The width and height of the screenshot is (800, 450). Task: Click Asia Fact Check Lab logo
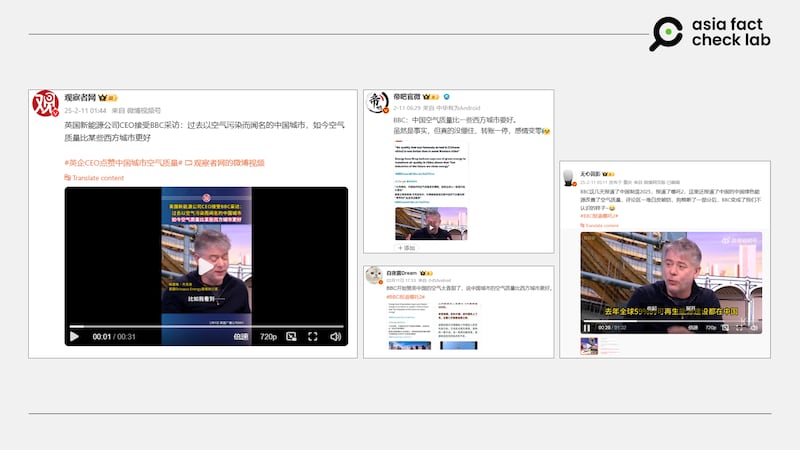coord(710,33)
